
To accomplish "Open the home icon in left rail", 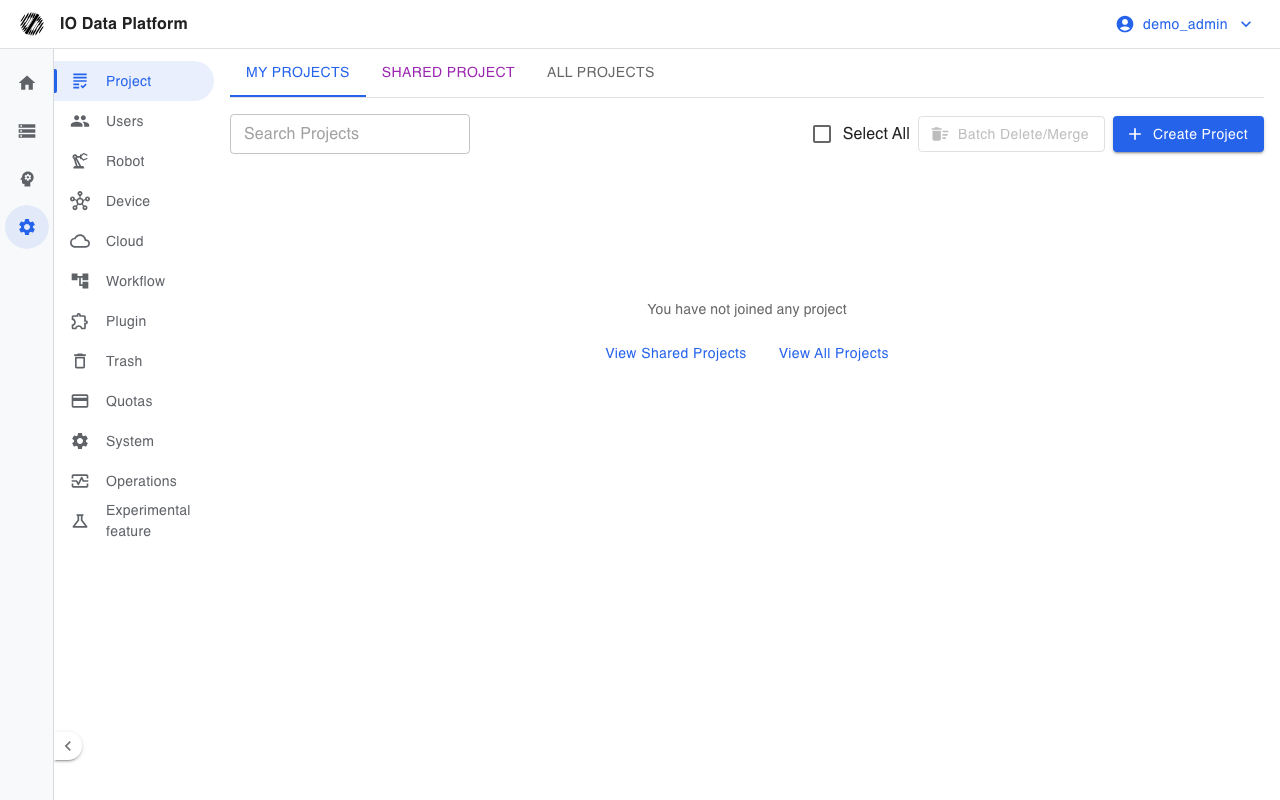I will coord(27,83).
